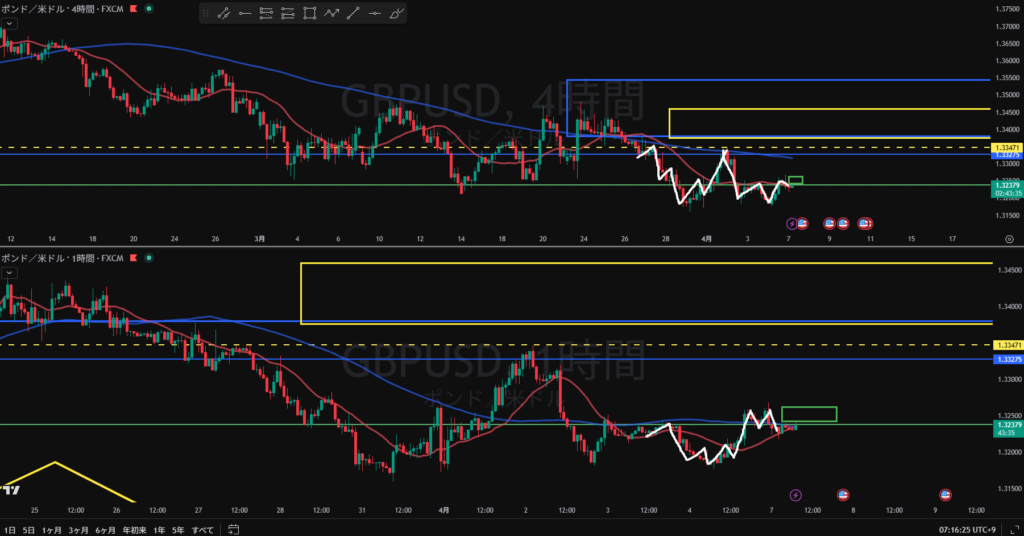Viewport: 1024px width, 536px height.
Task: Open chart settings gear on 4-hour chart
Action: (1008, 239)
